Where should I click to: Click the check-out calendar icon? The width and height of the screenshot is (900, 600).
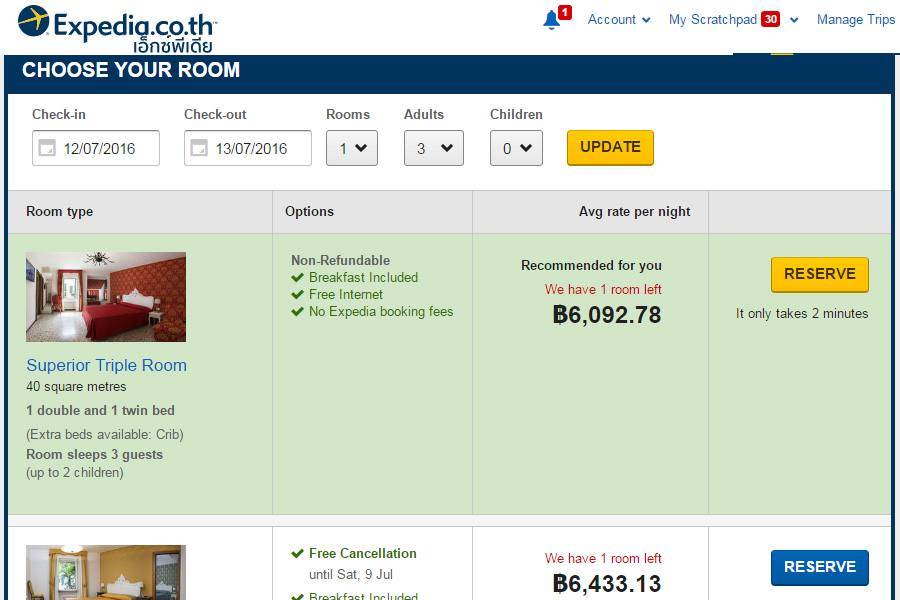click(198, 148)
